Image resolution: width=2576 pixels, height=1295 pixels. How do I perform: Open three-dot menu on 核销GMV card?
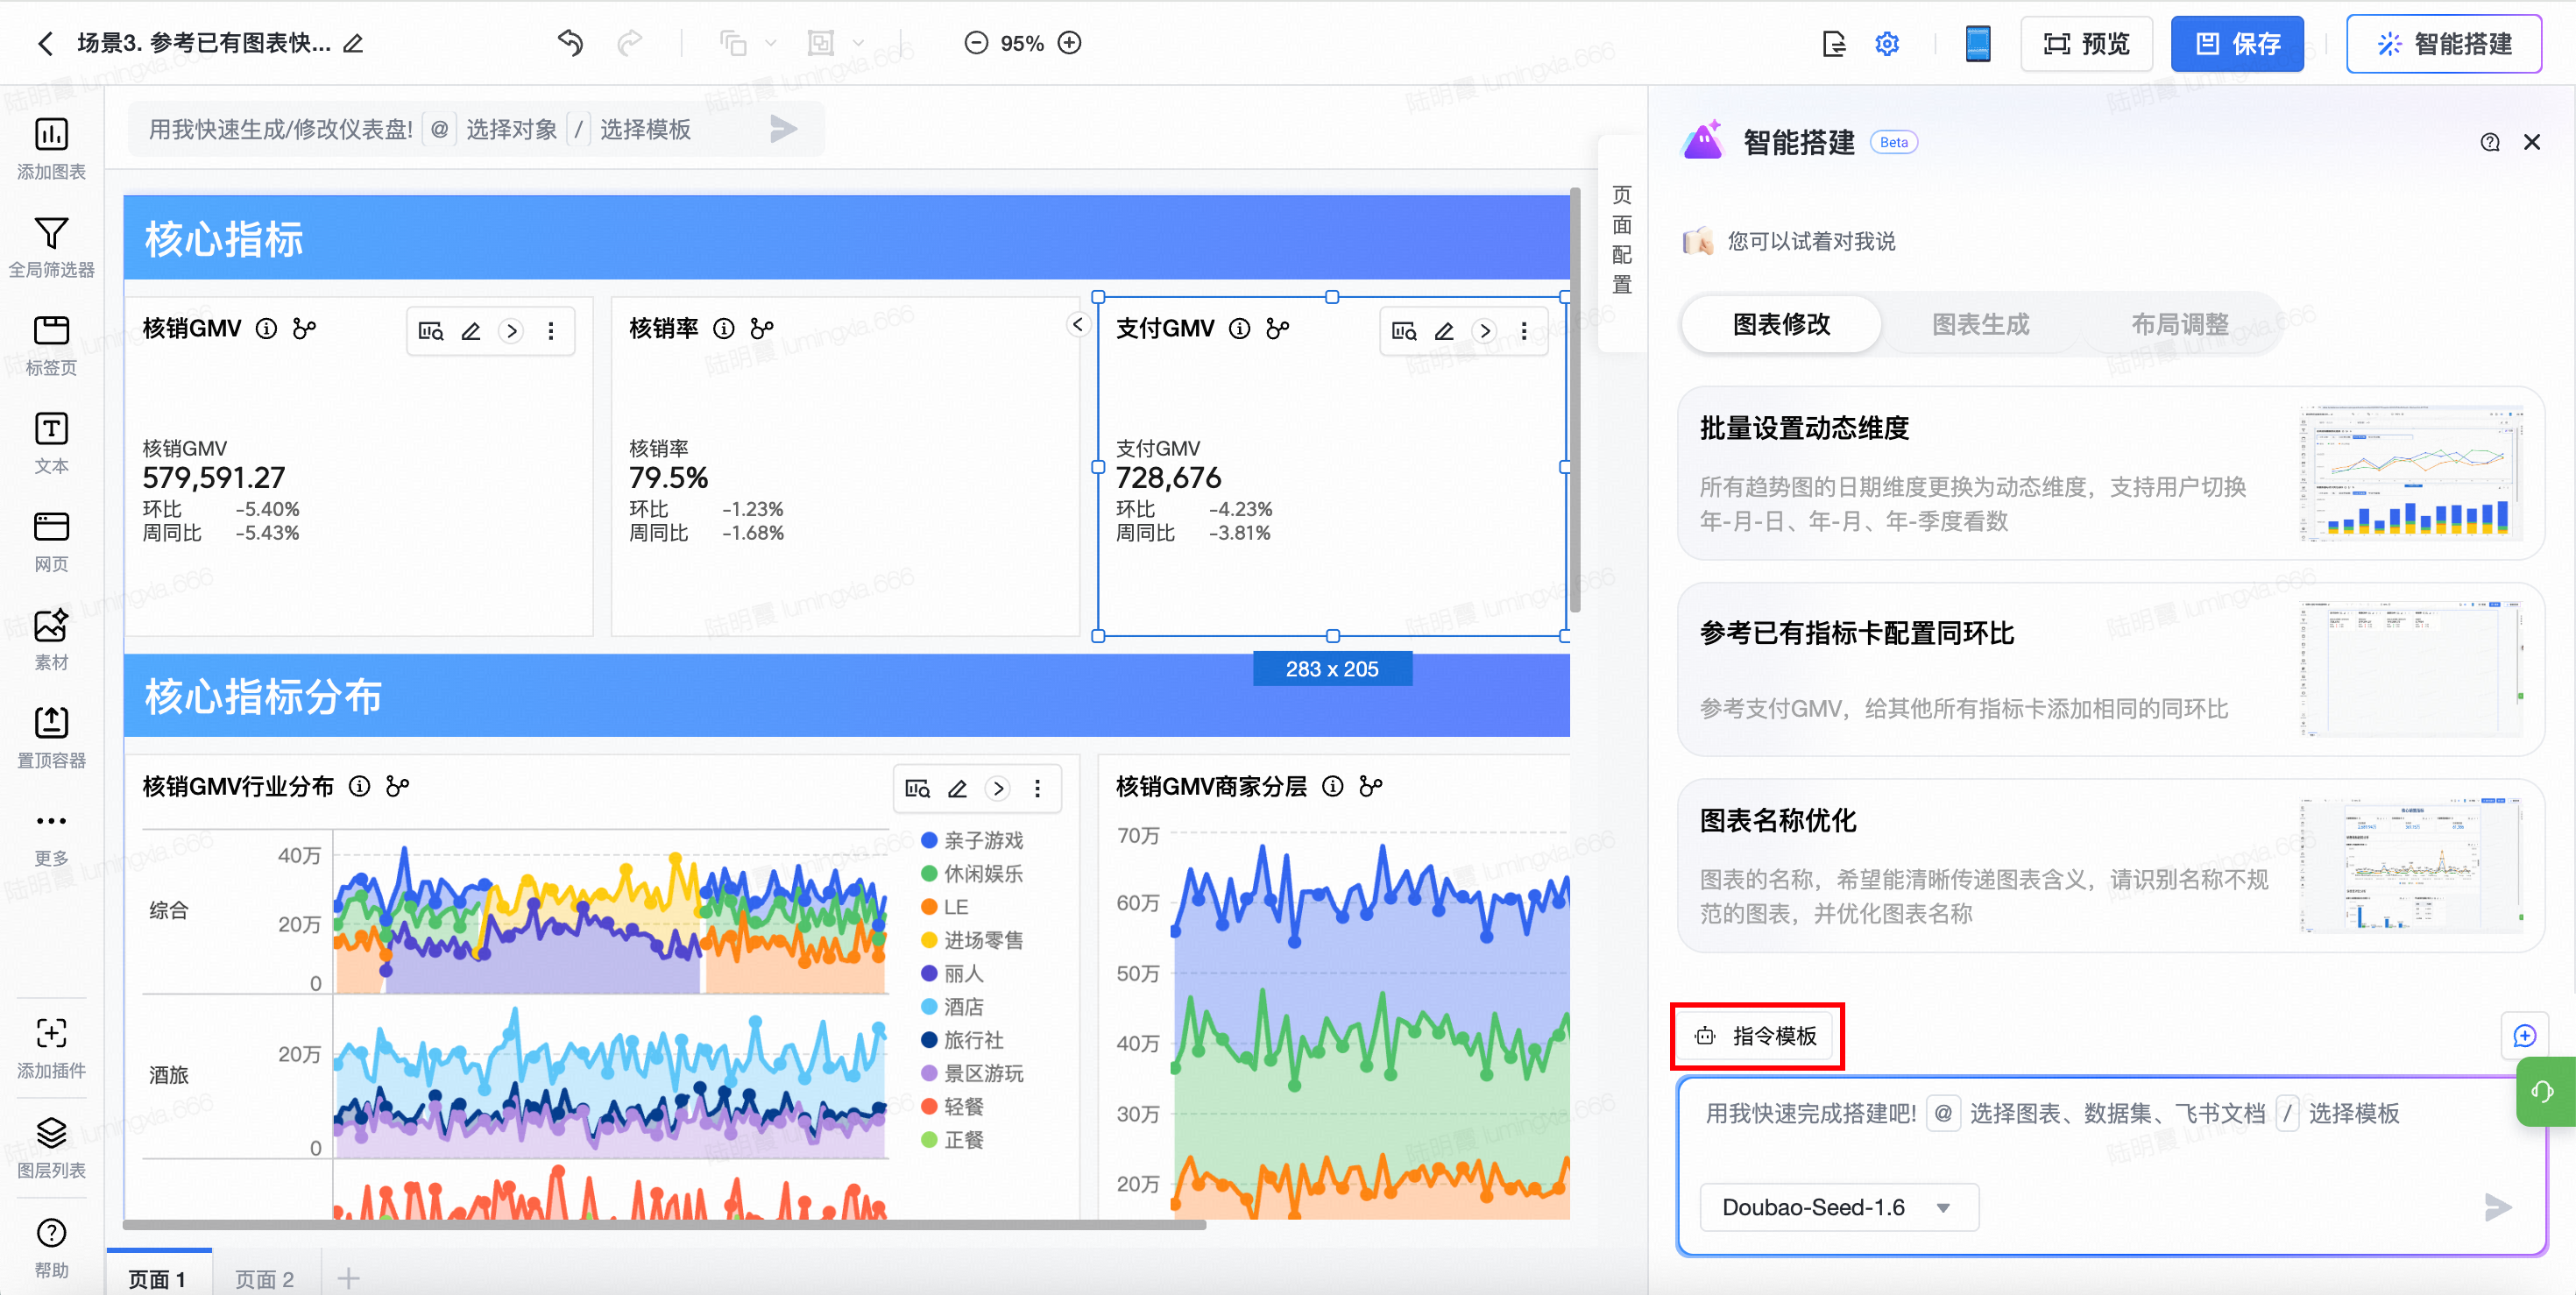(x=551, y=331)
